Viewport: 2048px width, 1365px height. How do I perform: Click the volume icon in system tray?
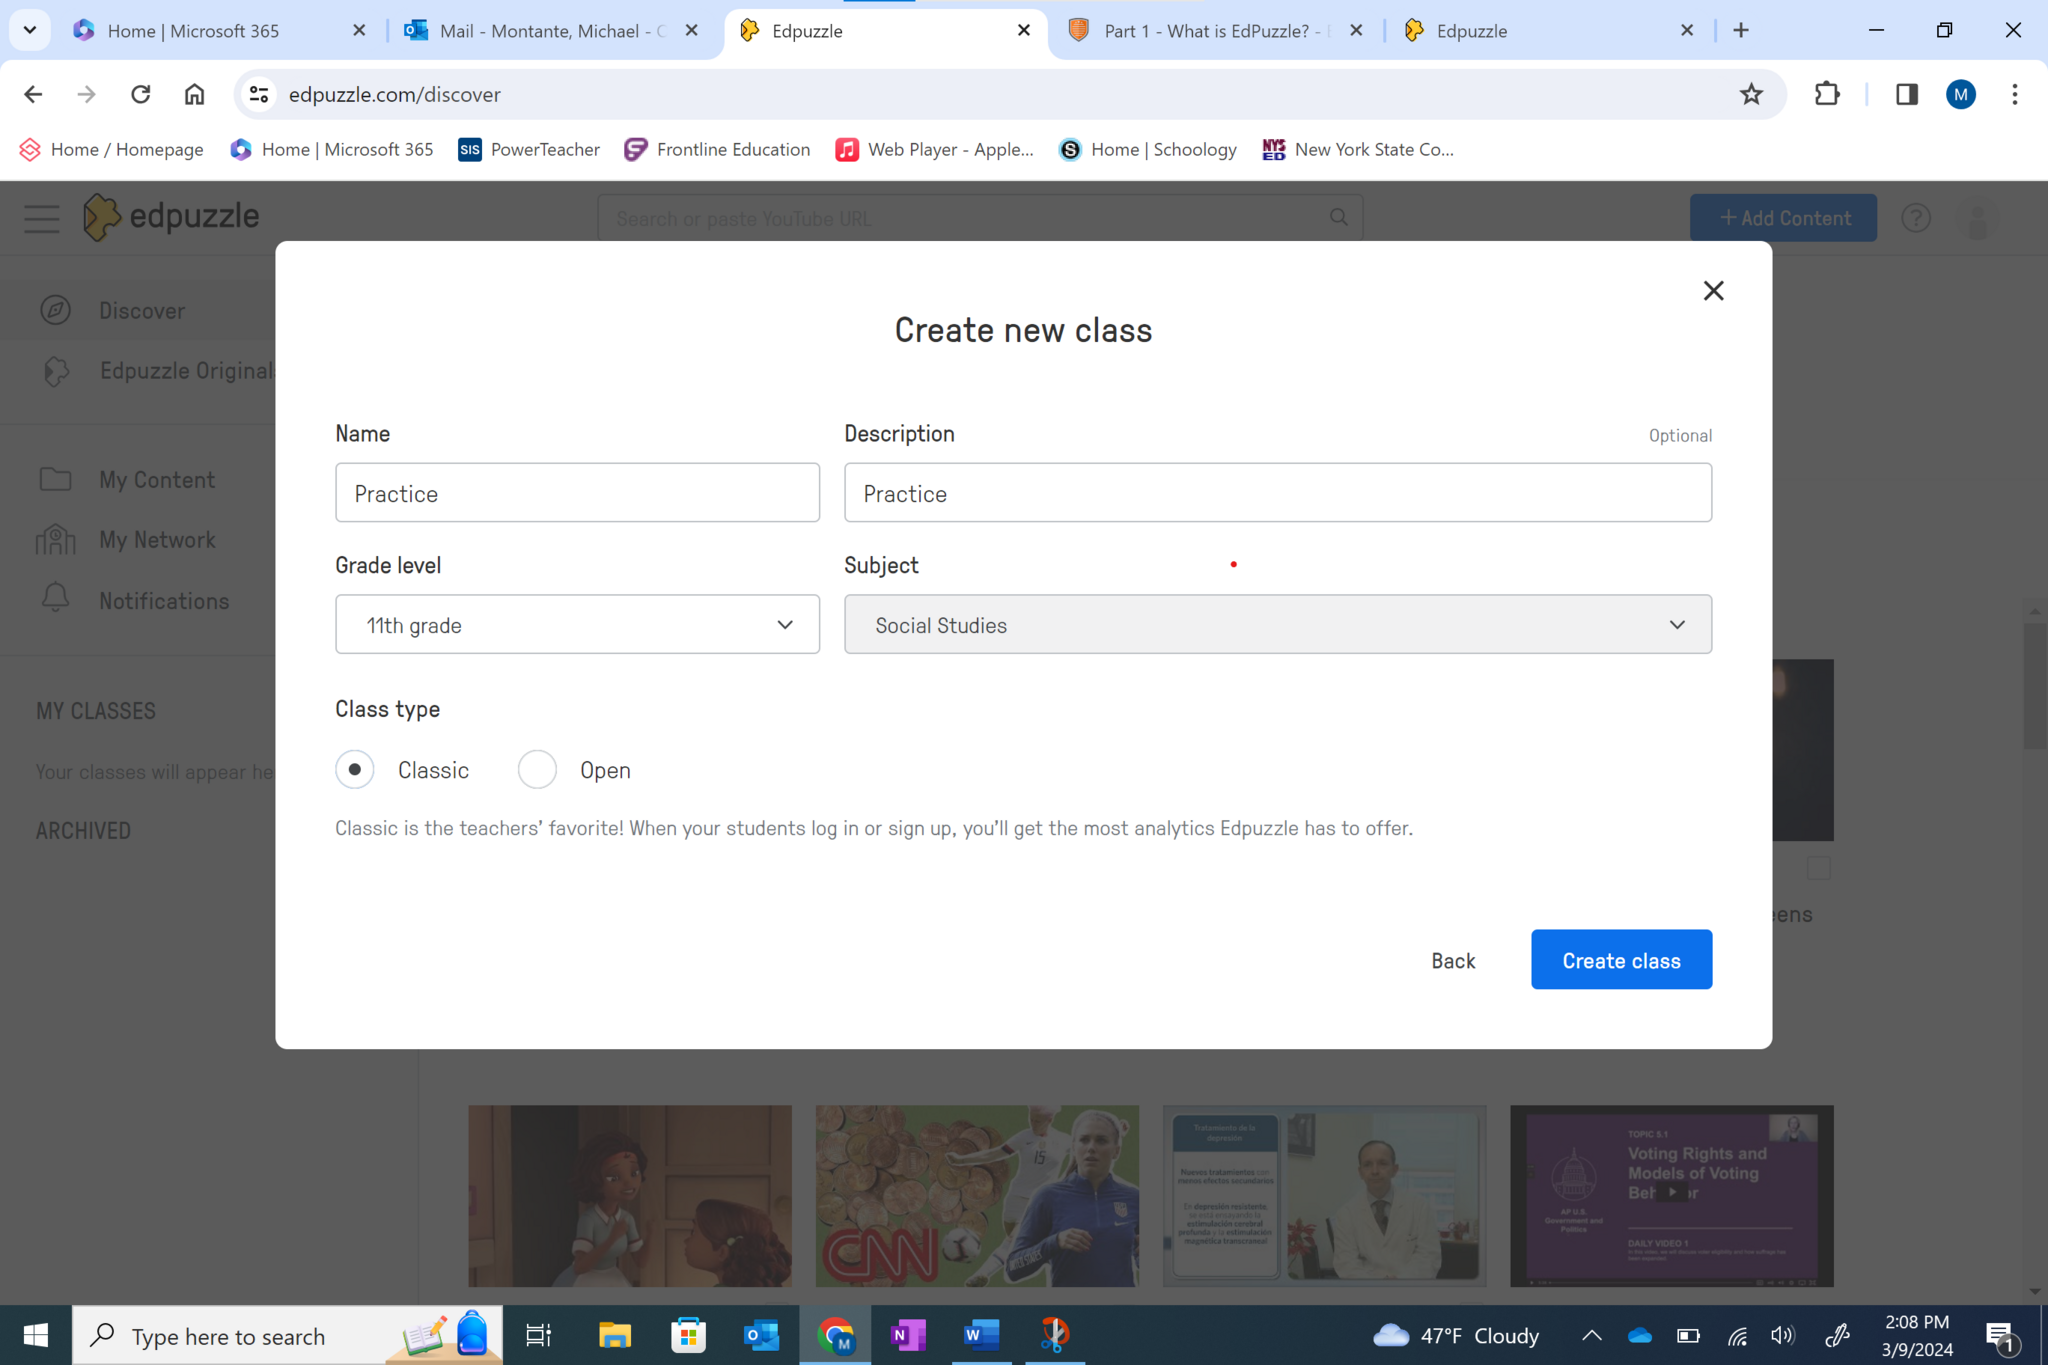[x=1782, y=1335]
